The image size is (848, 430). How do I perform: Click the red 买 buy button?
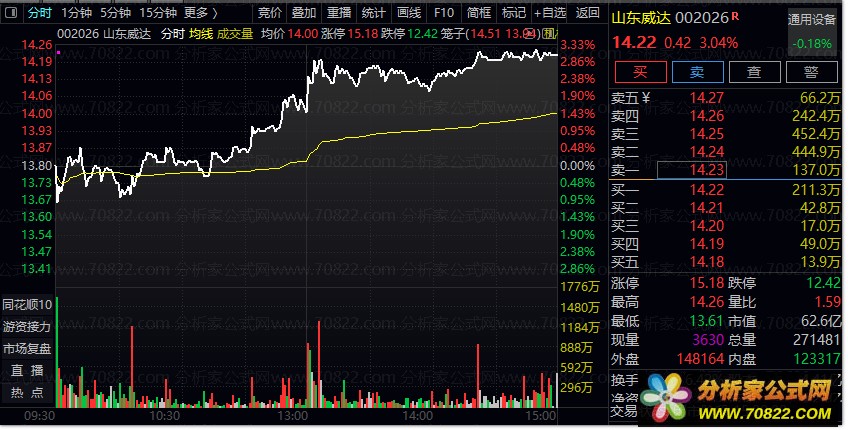640,72
